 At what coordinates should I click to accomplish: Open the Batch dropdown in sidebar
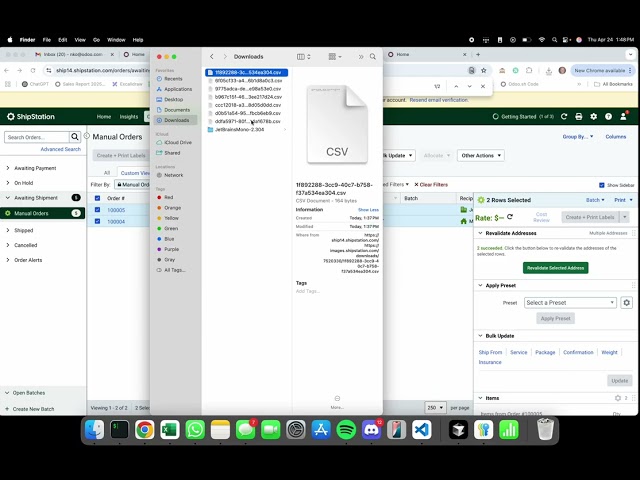pos(595,200)
